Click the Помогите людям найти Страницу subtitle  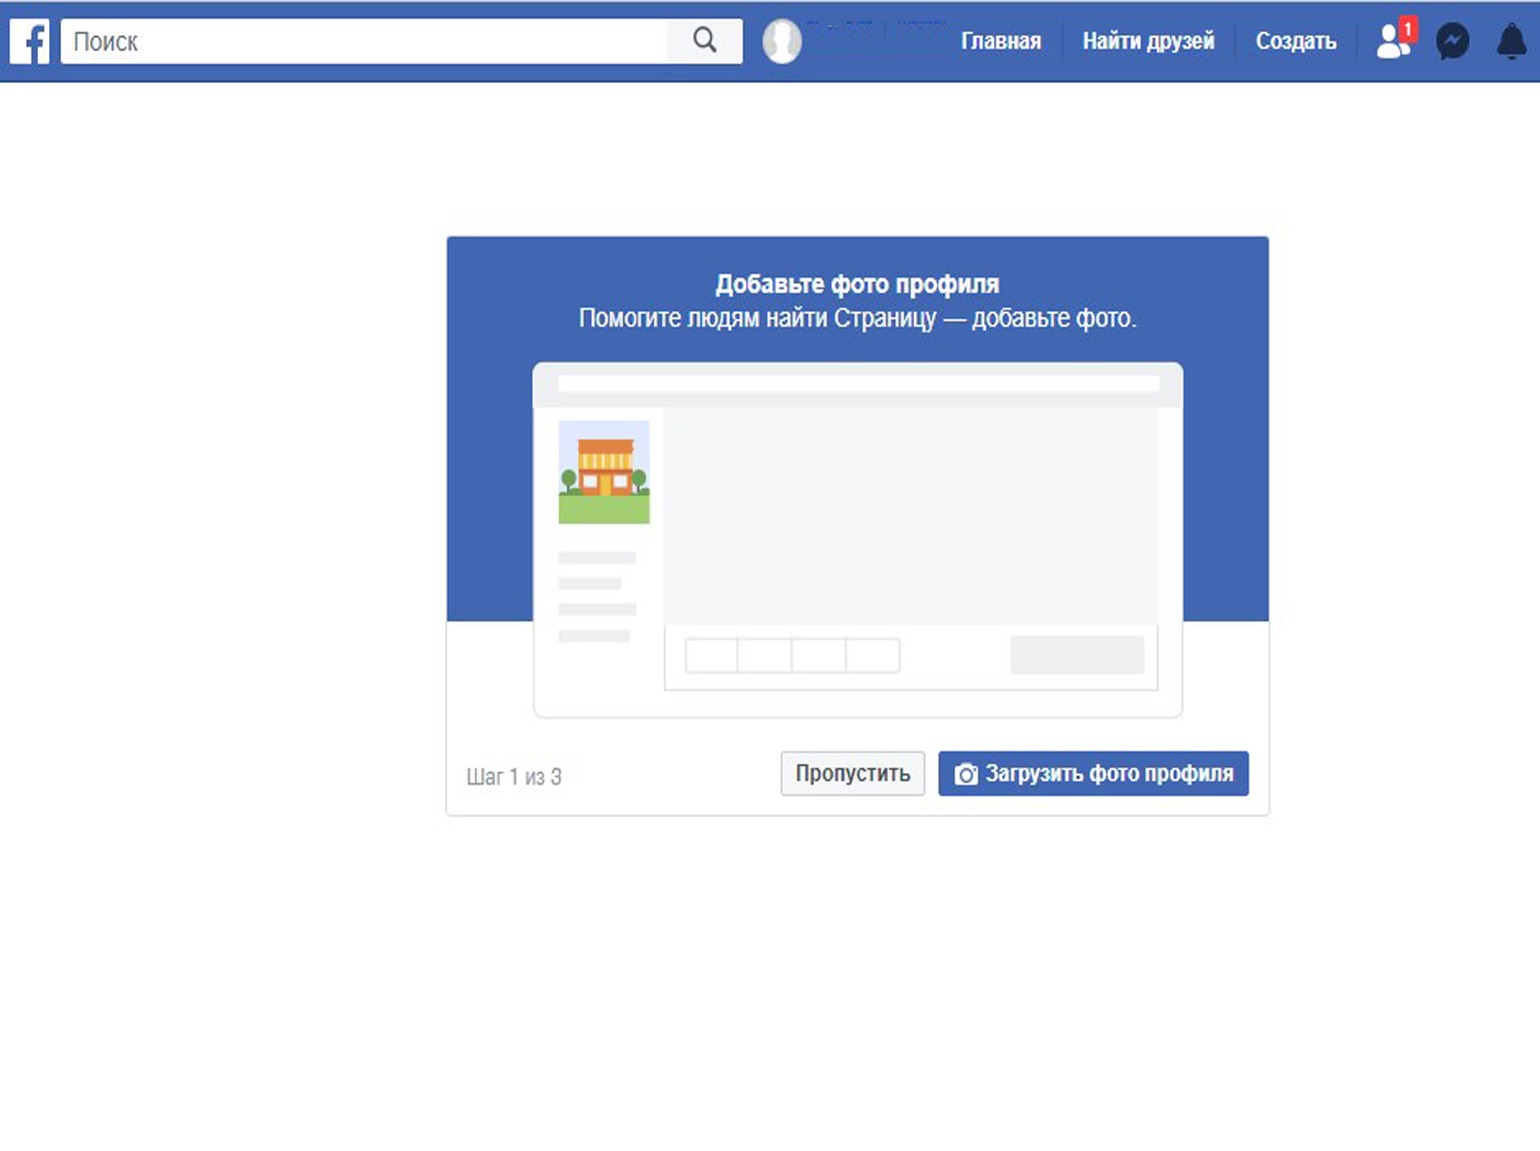click(x=857, y=319)
